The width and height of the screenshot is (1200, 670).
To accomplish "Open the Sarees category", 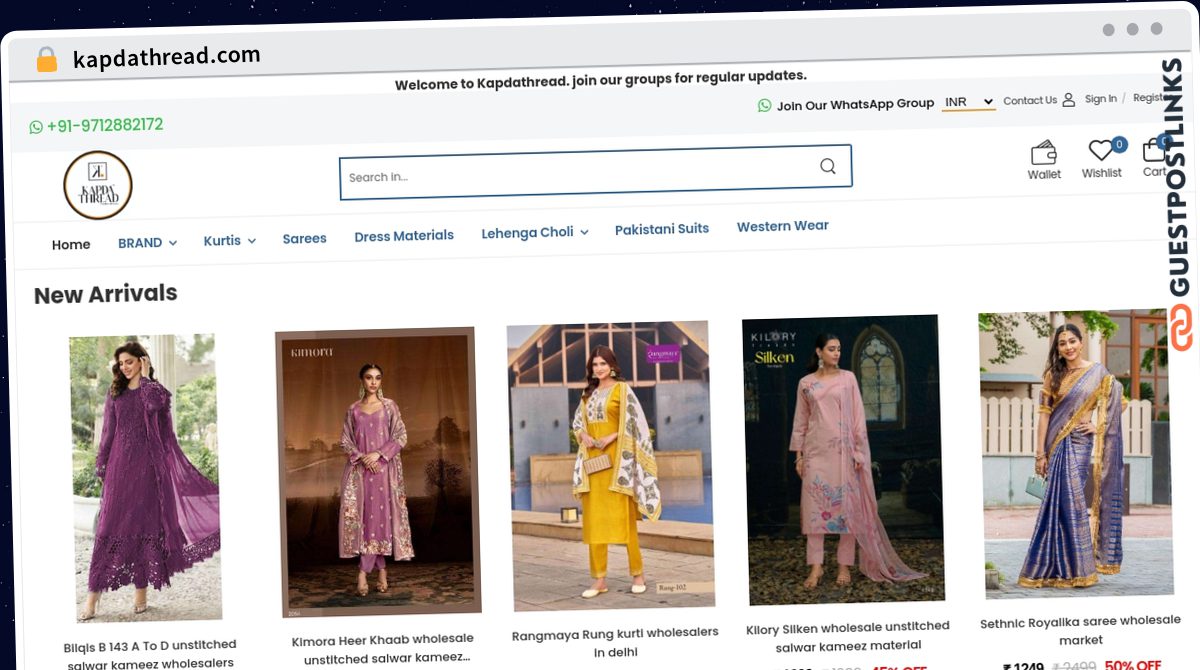I will pos(305,239).
